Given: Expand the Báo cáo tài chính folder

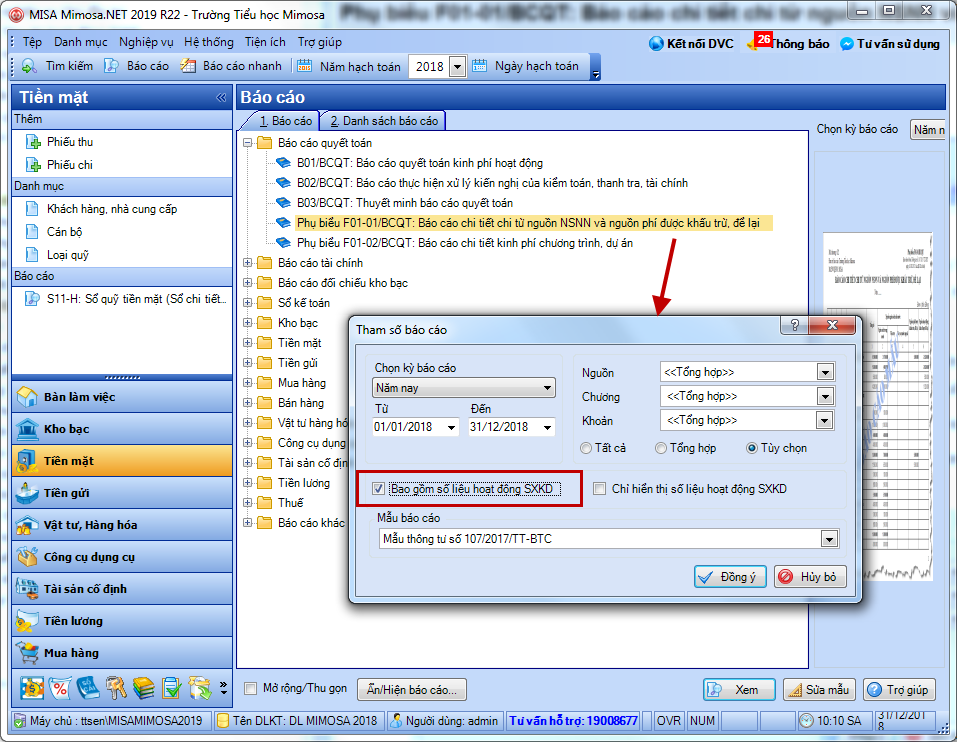Looking at the screenshot, I should [247, 263].
